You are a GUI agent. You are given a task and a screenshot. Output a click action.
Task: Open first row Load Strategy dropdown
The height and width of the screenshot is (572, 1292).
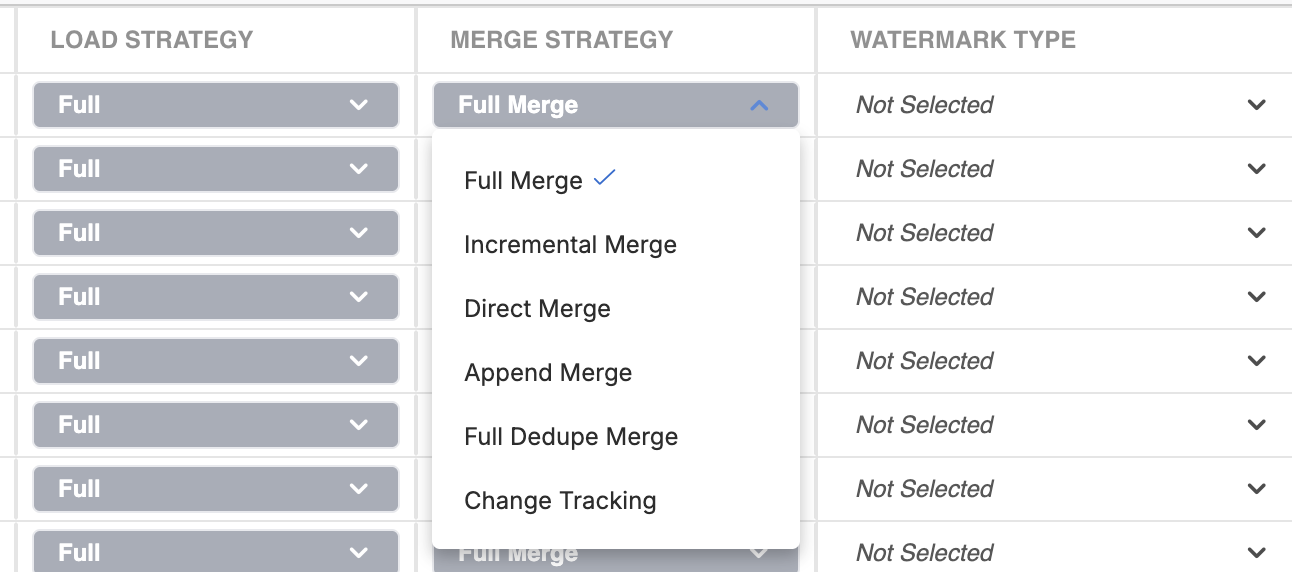[x=215, y=105]
